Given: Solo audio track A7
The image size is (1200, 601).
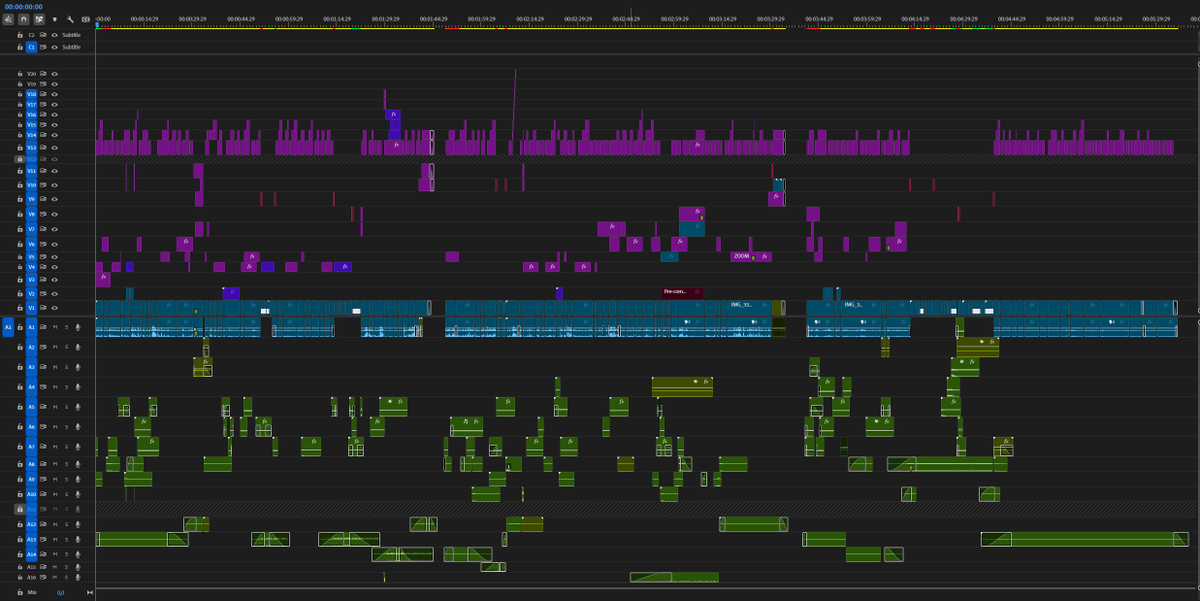Looking at the screenshot, I should [67, 446].
